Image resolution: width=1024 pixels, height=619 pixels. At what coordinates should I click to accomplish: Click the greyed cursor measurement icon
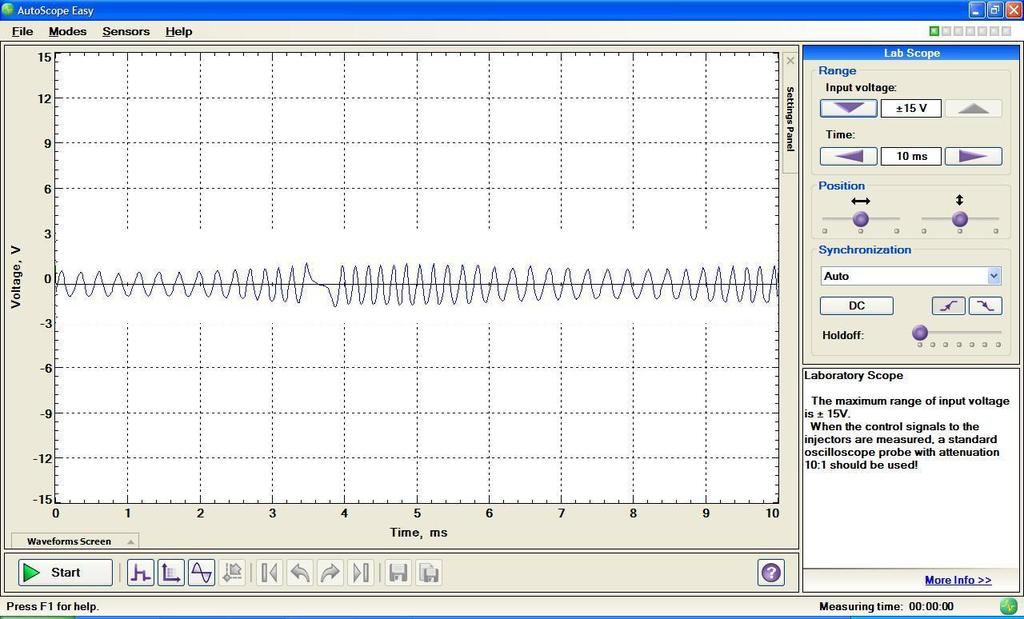(x=232, y=573)
